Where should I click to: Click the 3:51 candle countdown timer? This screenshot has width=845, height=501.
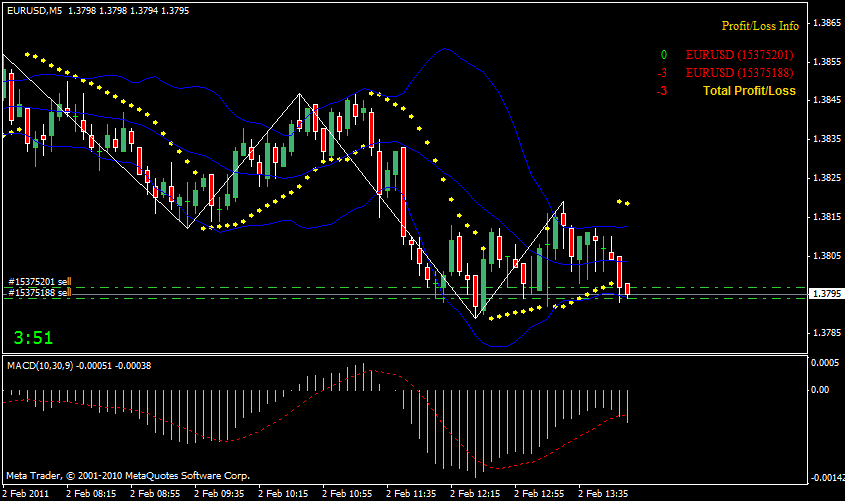coord(33,338)
